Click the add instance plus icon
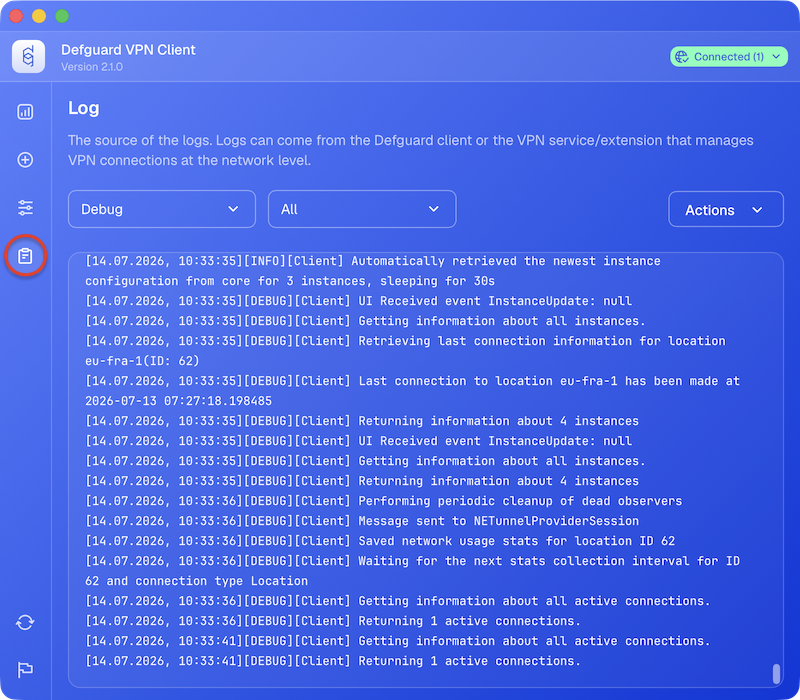 pyautogui.click(x=25, y=160)
